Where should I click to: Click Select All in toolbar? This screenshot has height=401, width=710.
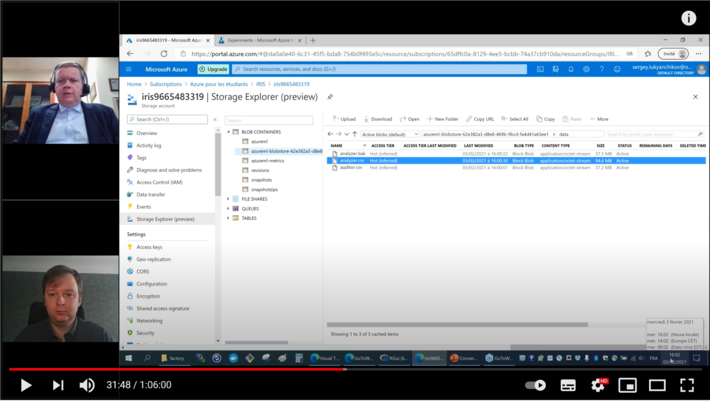coord(515,119)
